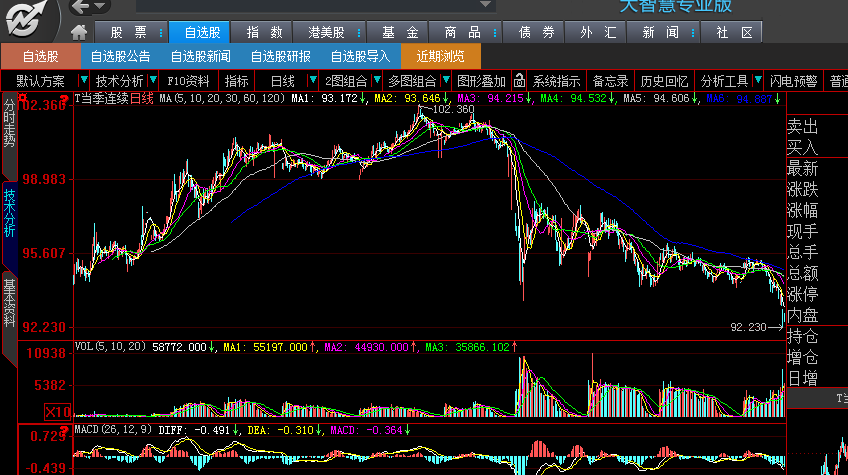Open the 股票 tab's dotted submenu
This screenshot has height=475, width=848.
[x=161, y=33]
